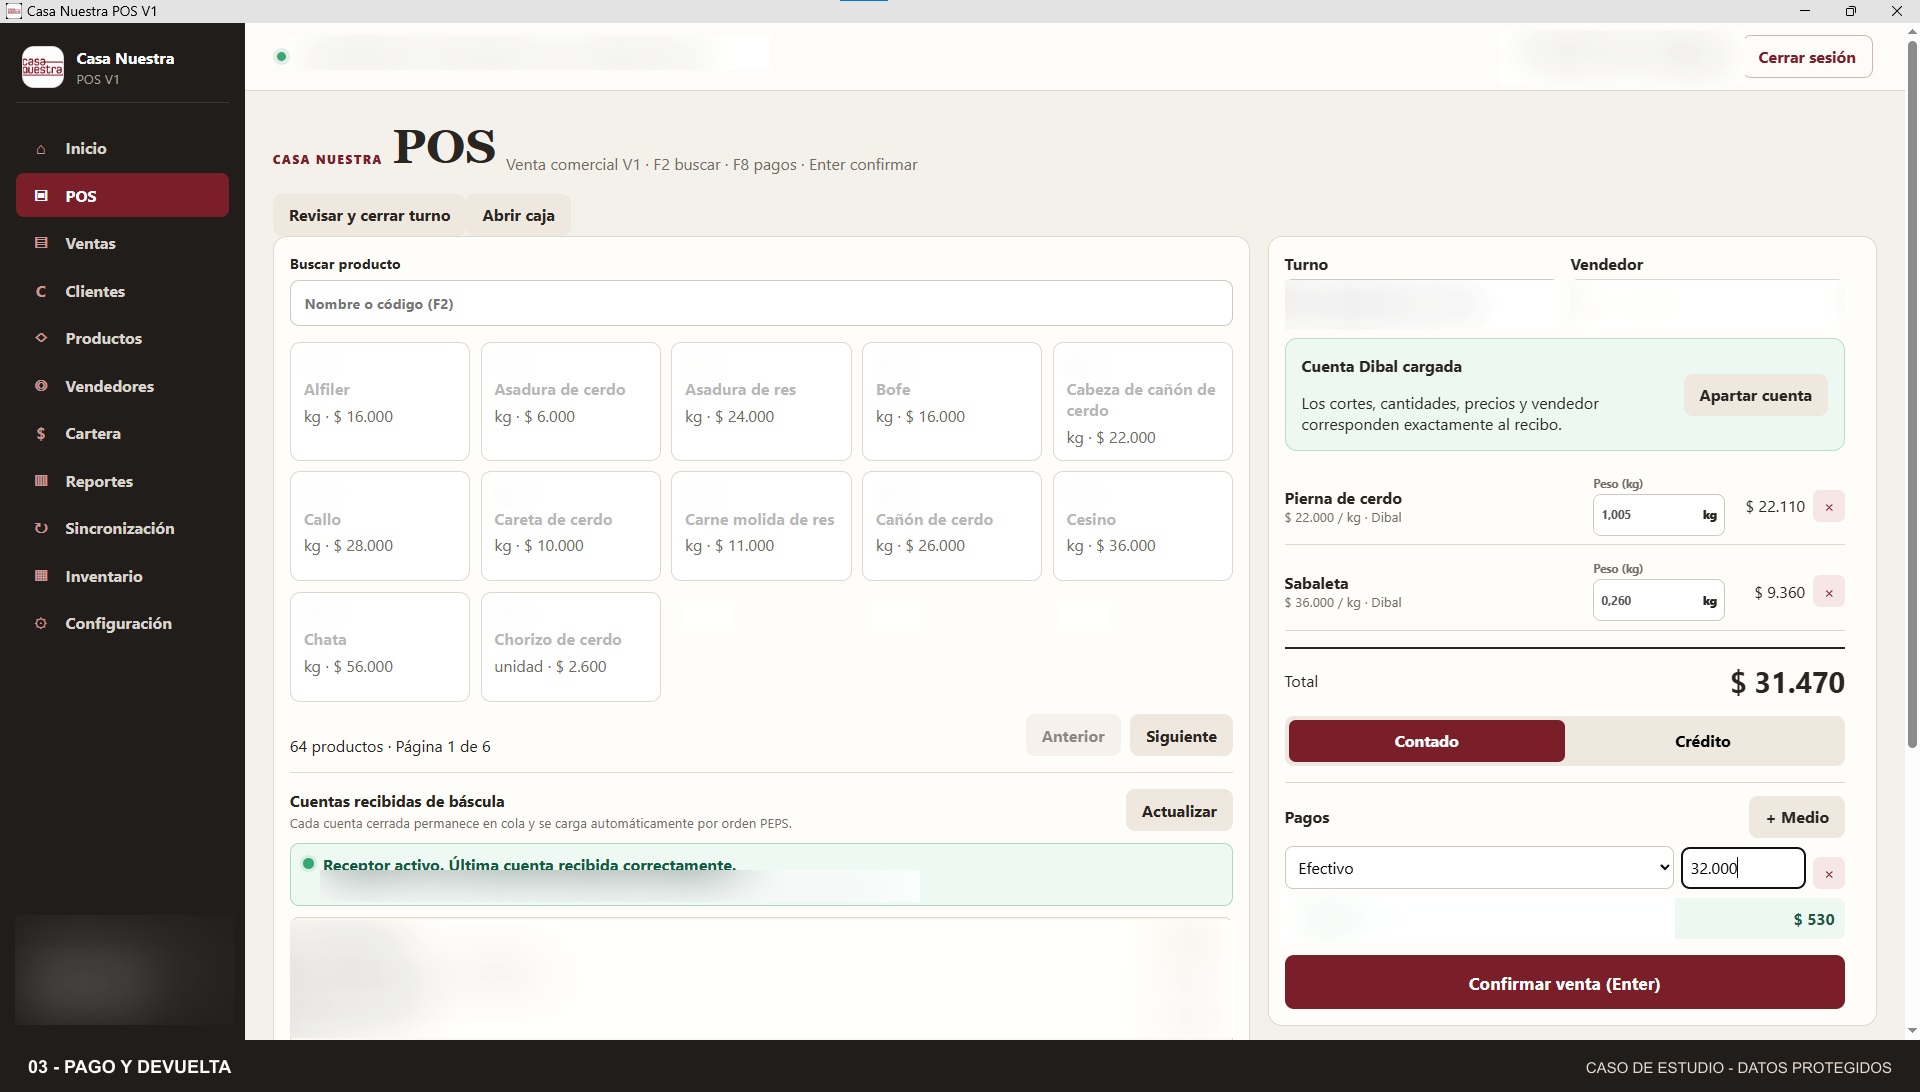This screenshot has width=1920, height=1092.
Task: Switch payment type to Crédito
Action: click(x=1702, y=741)
